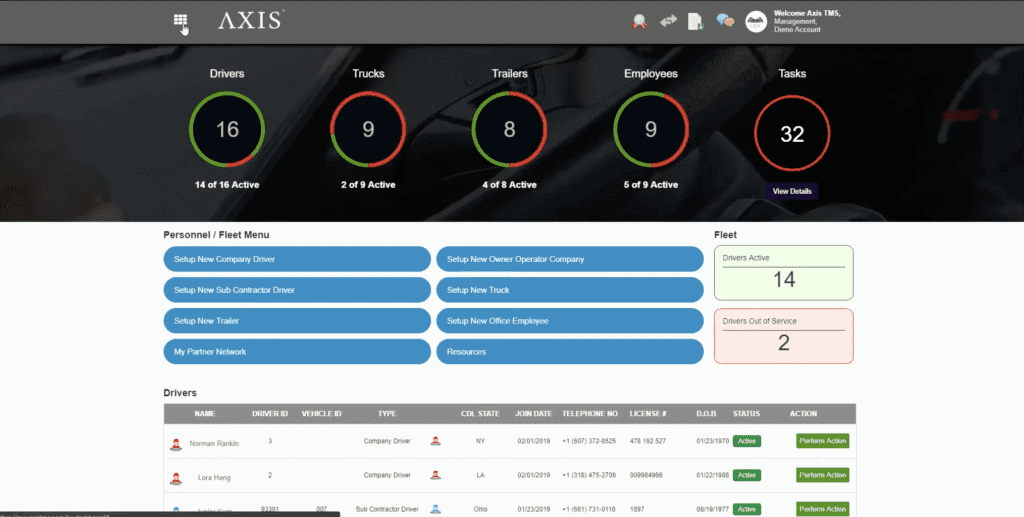Image resolution: width=1024 pixels, height=517 pixels.
Task: Click View Details under Tasks
Action: click(792, 191)
